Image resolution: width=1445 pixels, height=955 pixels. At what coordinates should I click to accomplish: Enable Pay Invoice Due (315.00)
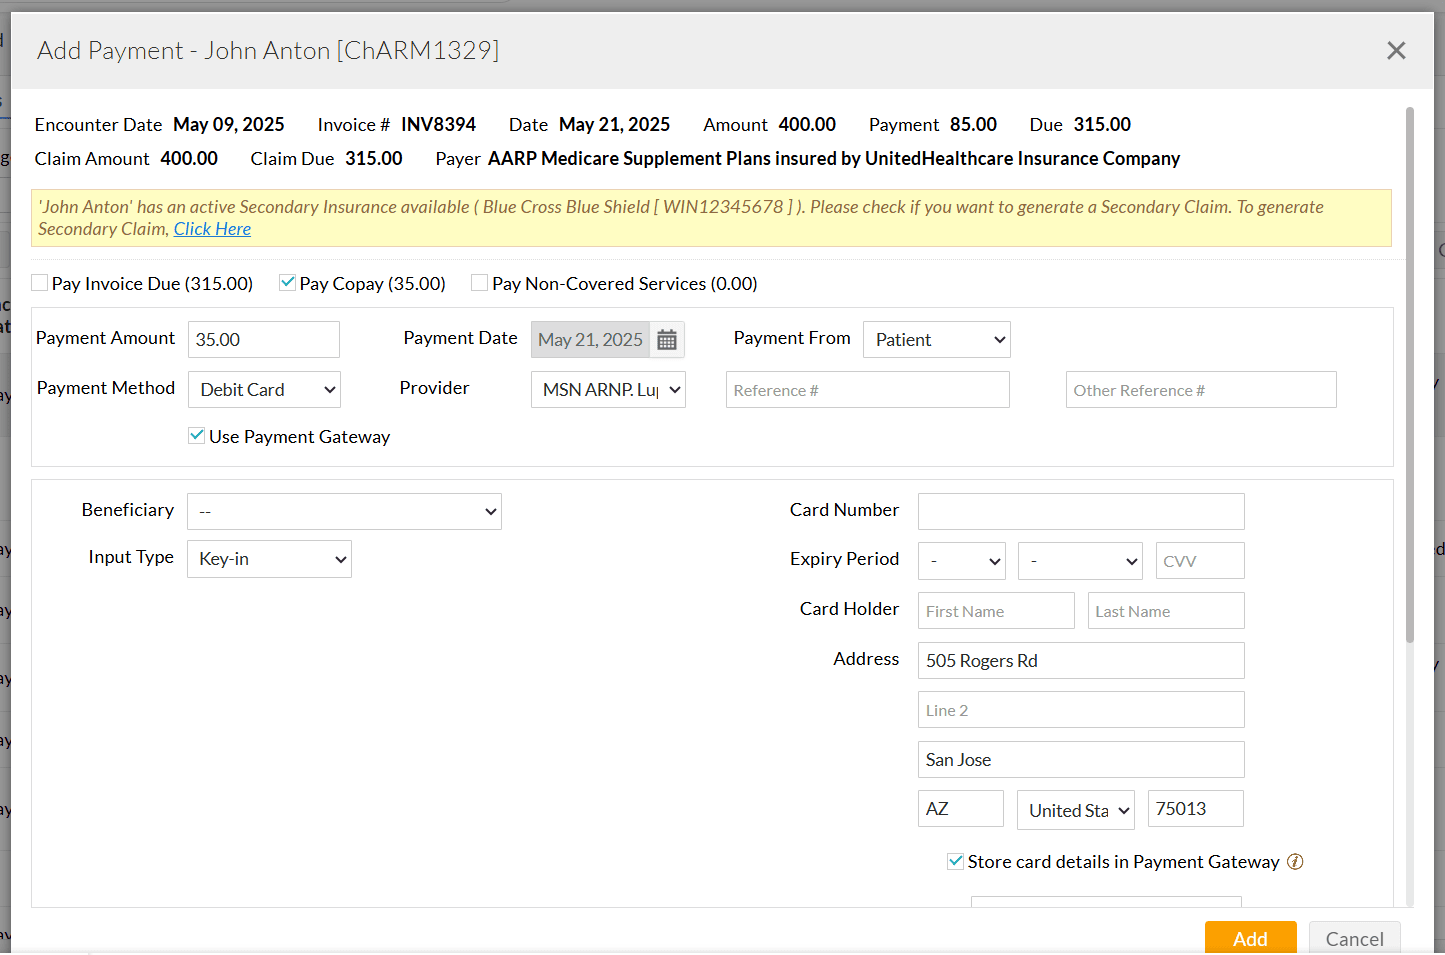(x=39, y=283)
